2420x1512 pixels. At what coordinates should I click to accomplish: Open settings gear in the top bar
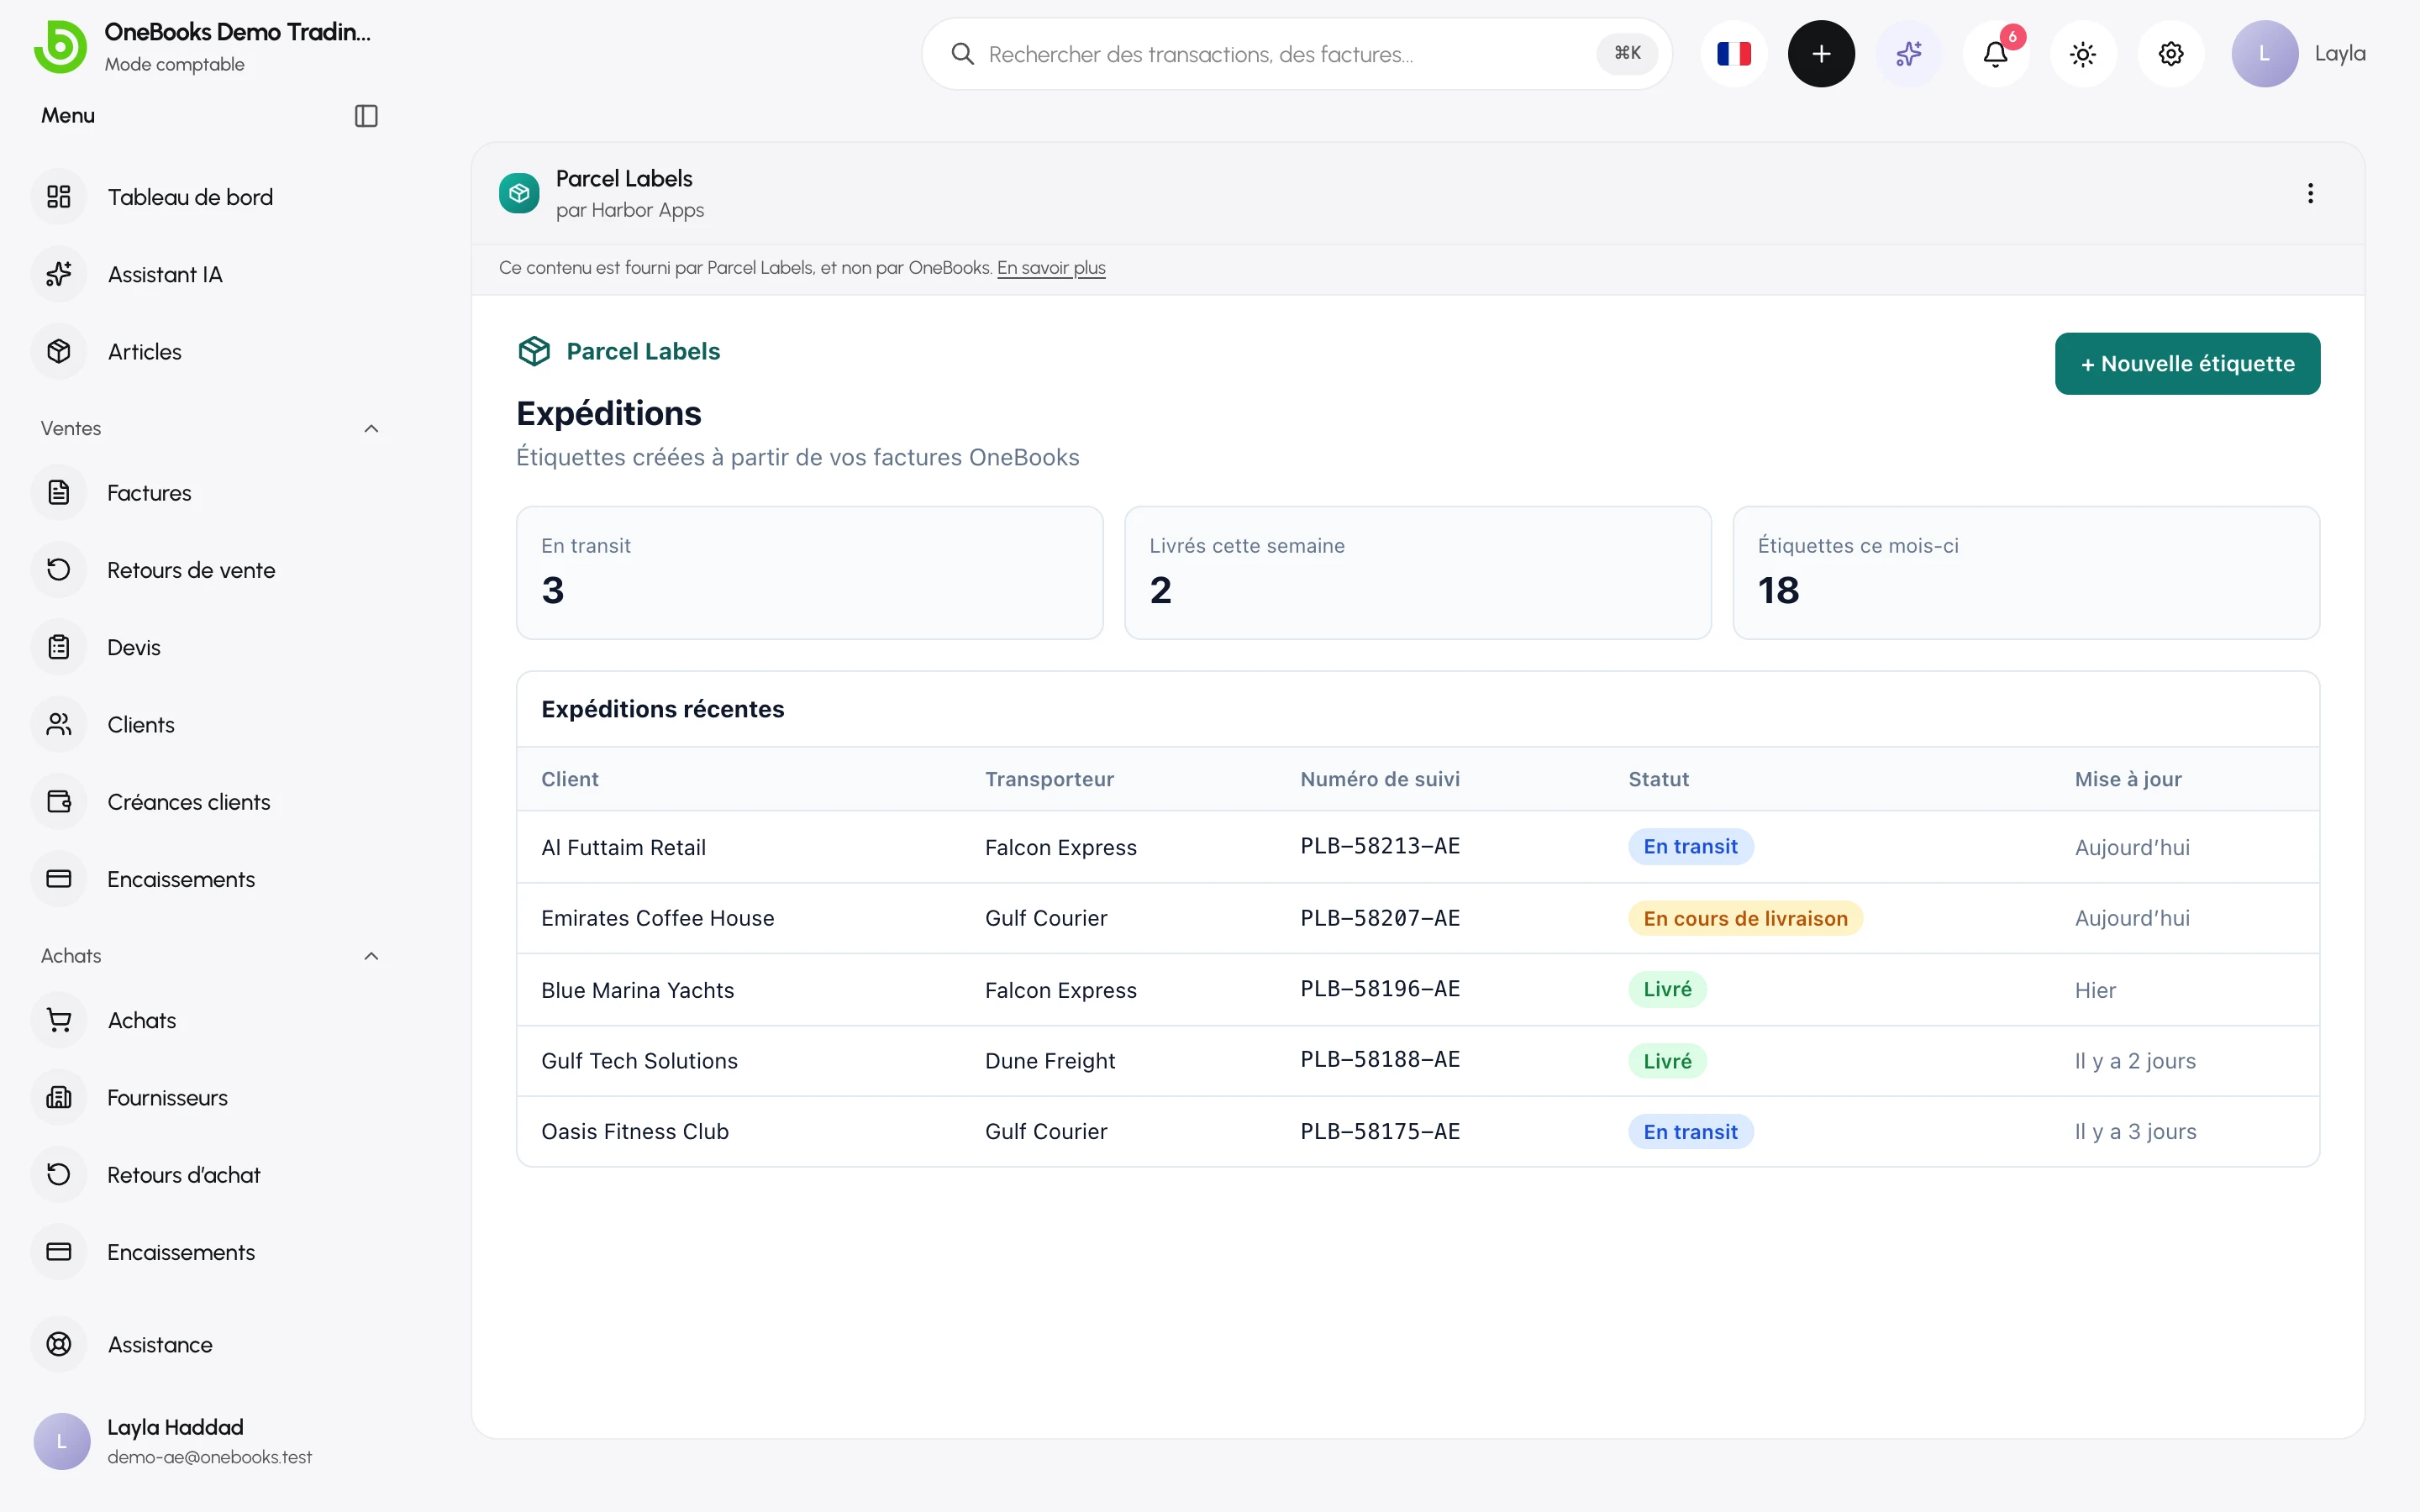point(2170,54)
